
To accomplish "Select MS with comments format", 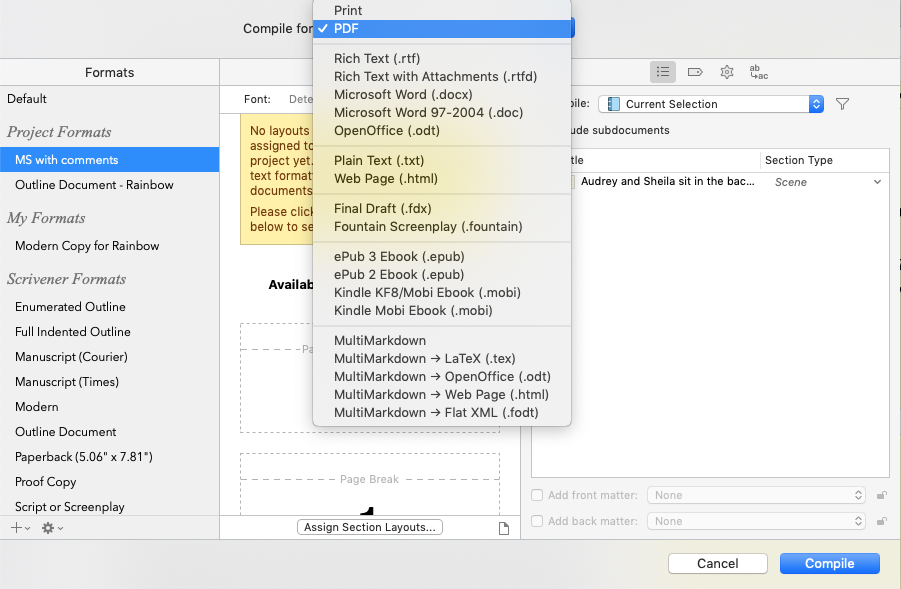I will 109,160.
